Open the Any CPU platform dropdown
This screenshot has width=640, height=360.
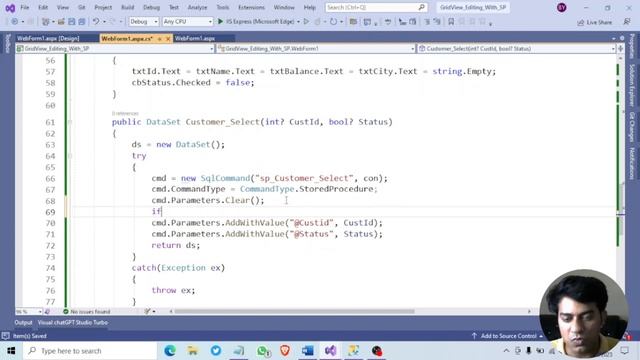click(x=187, y=22)
